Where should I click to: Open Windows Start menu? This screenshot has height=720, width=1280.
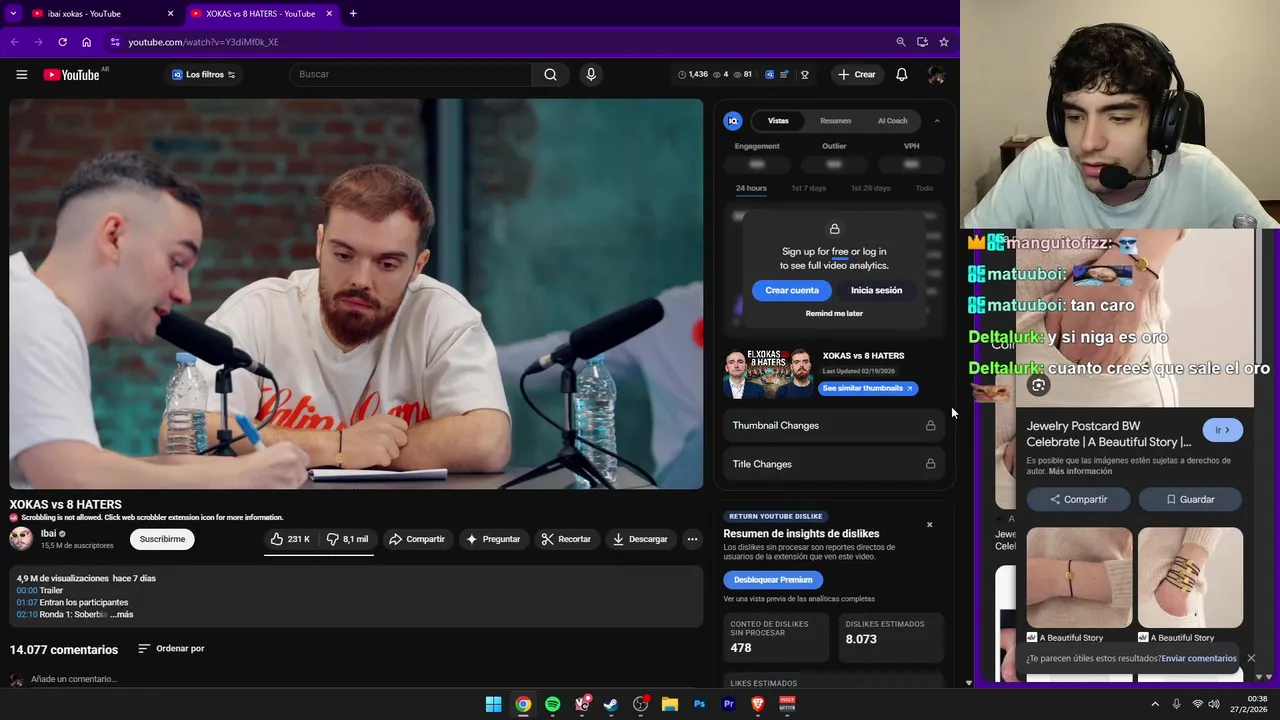point(493,704)
